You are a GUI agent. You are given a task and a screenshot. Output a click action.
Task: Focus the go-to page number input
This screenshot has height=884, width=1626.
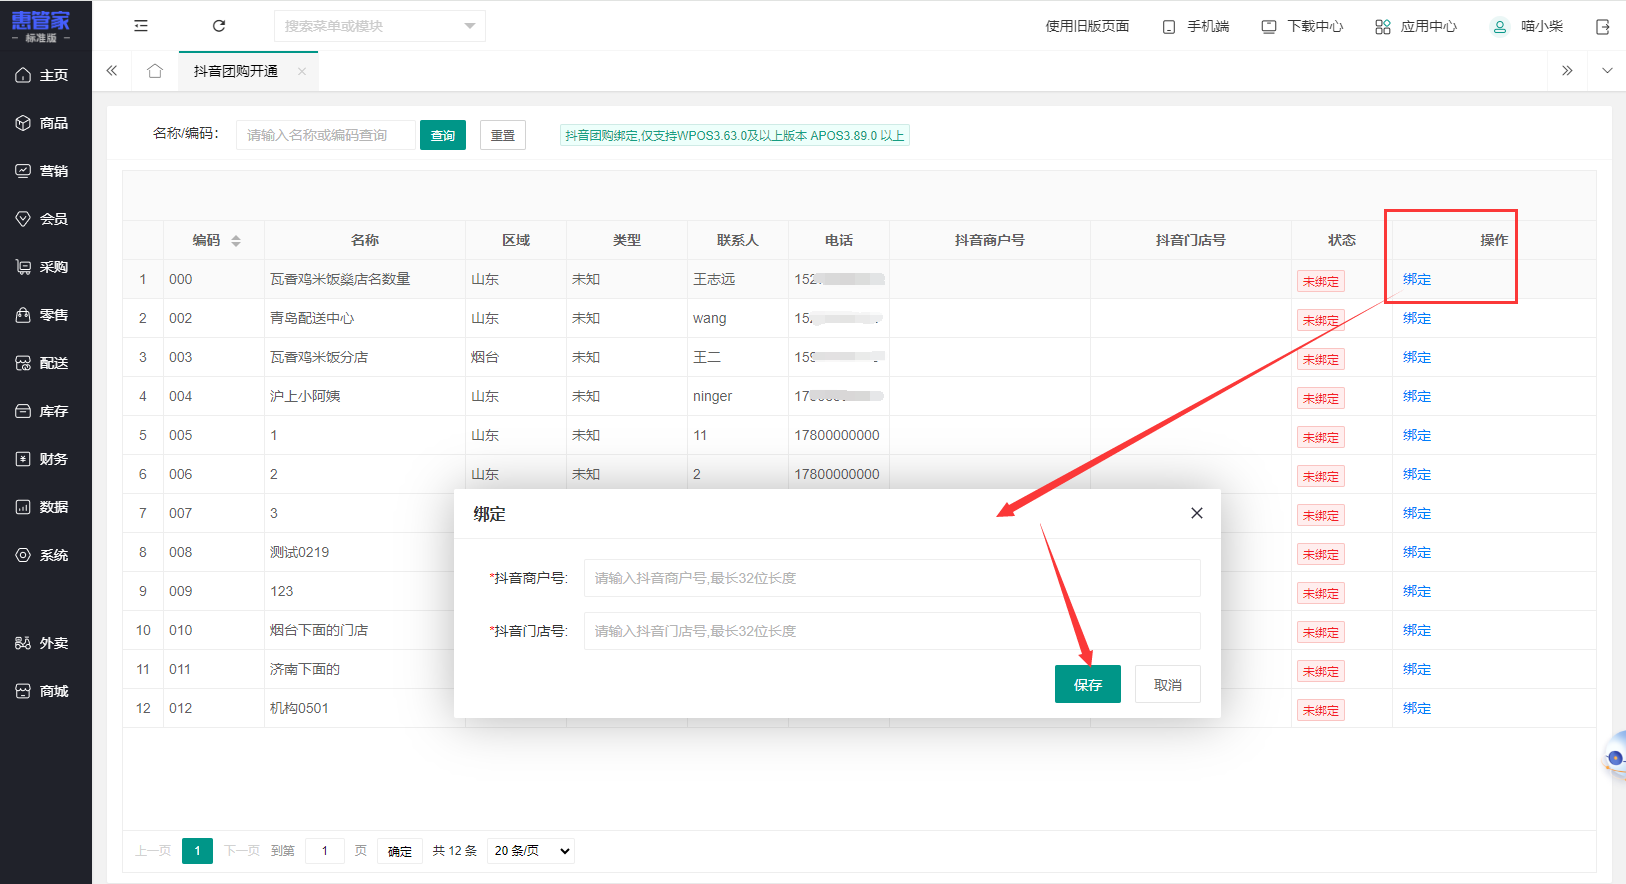pos(325,851)
